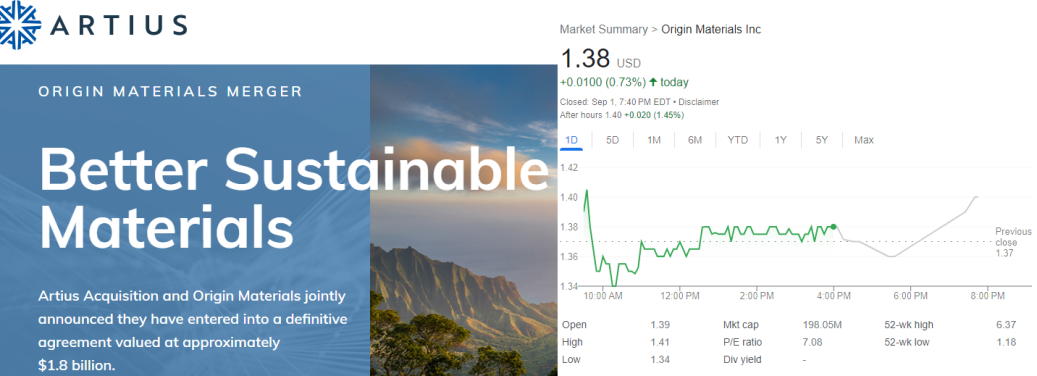Select the 5D chart range tab
Viewport: 1037px width, 376px height.
tap(612, 140)
